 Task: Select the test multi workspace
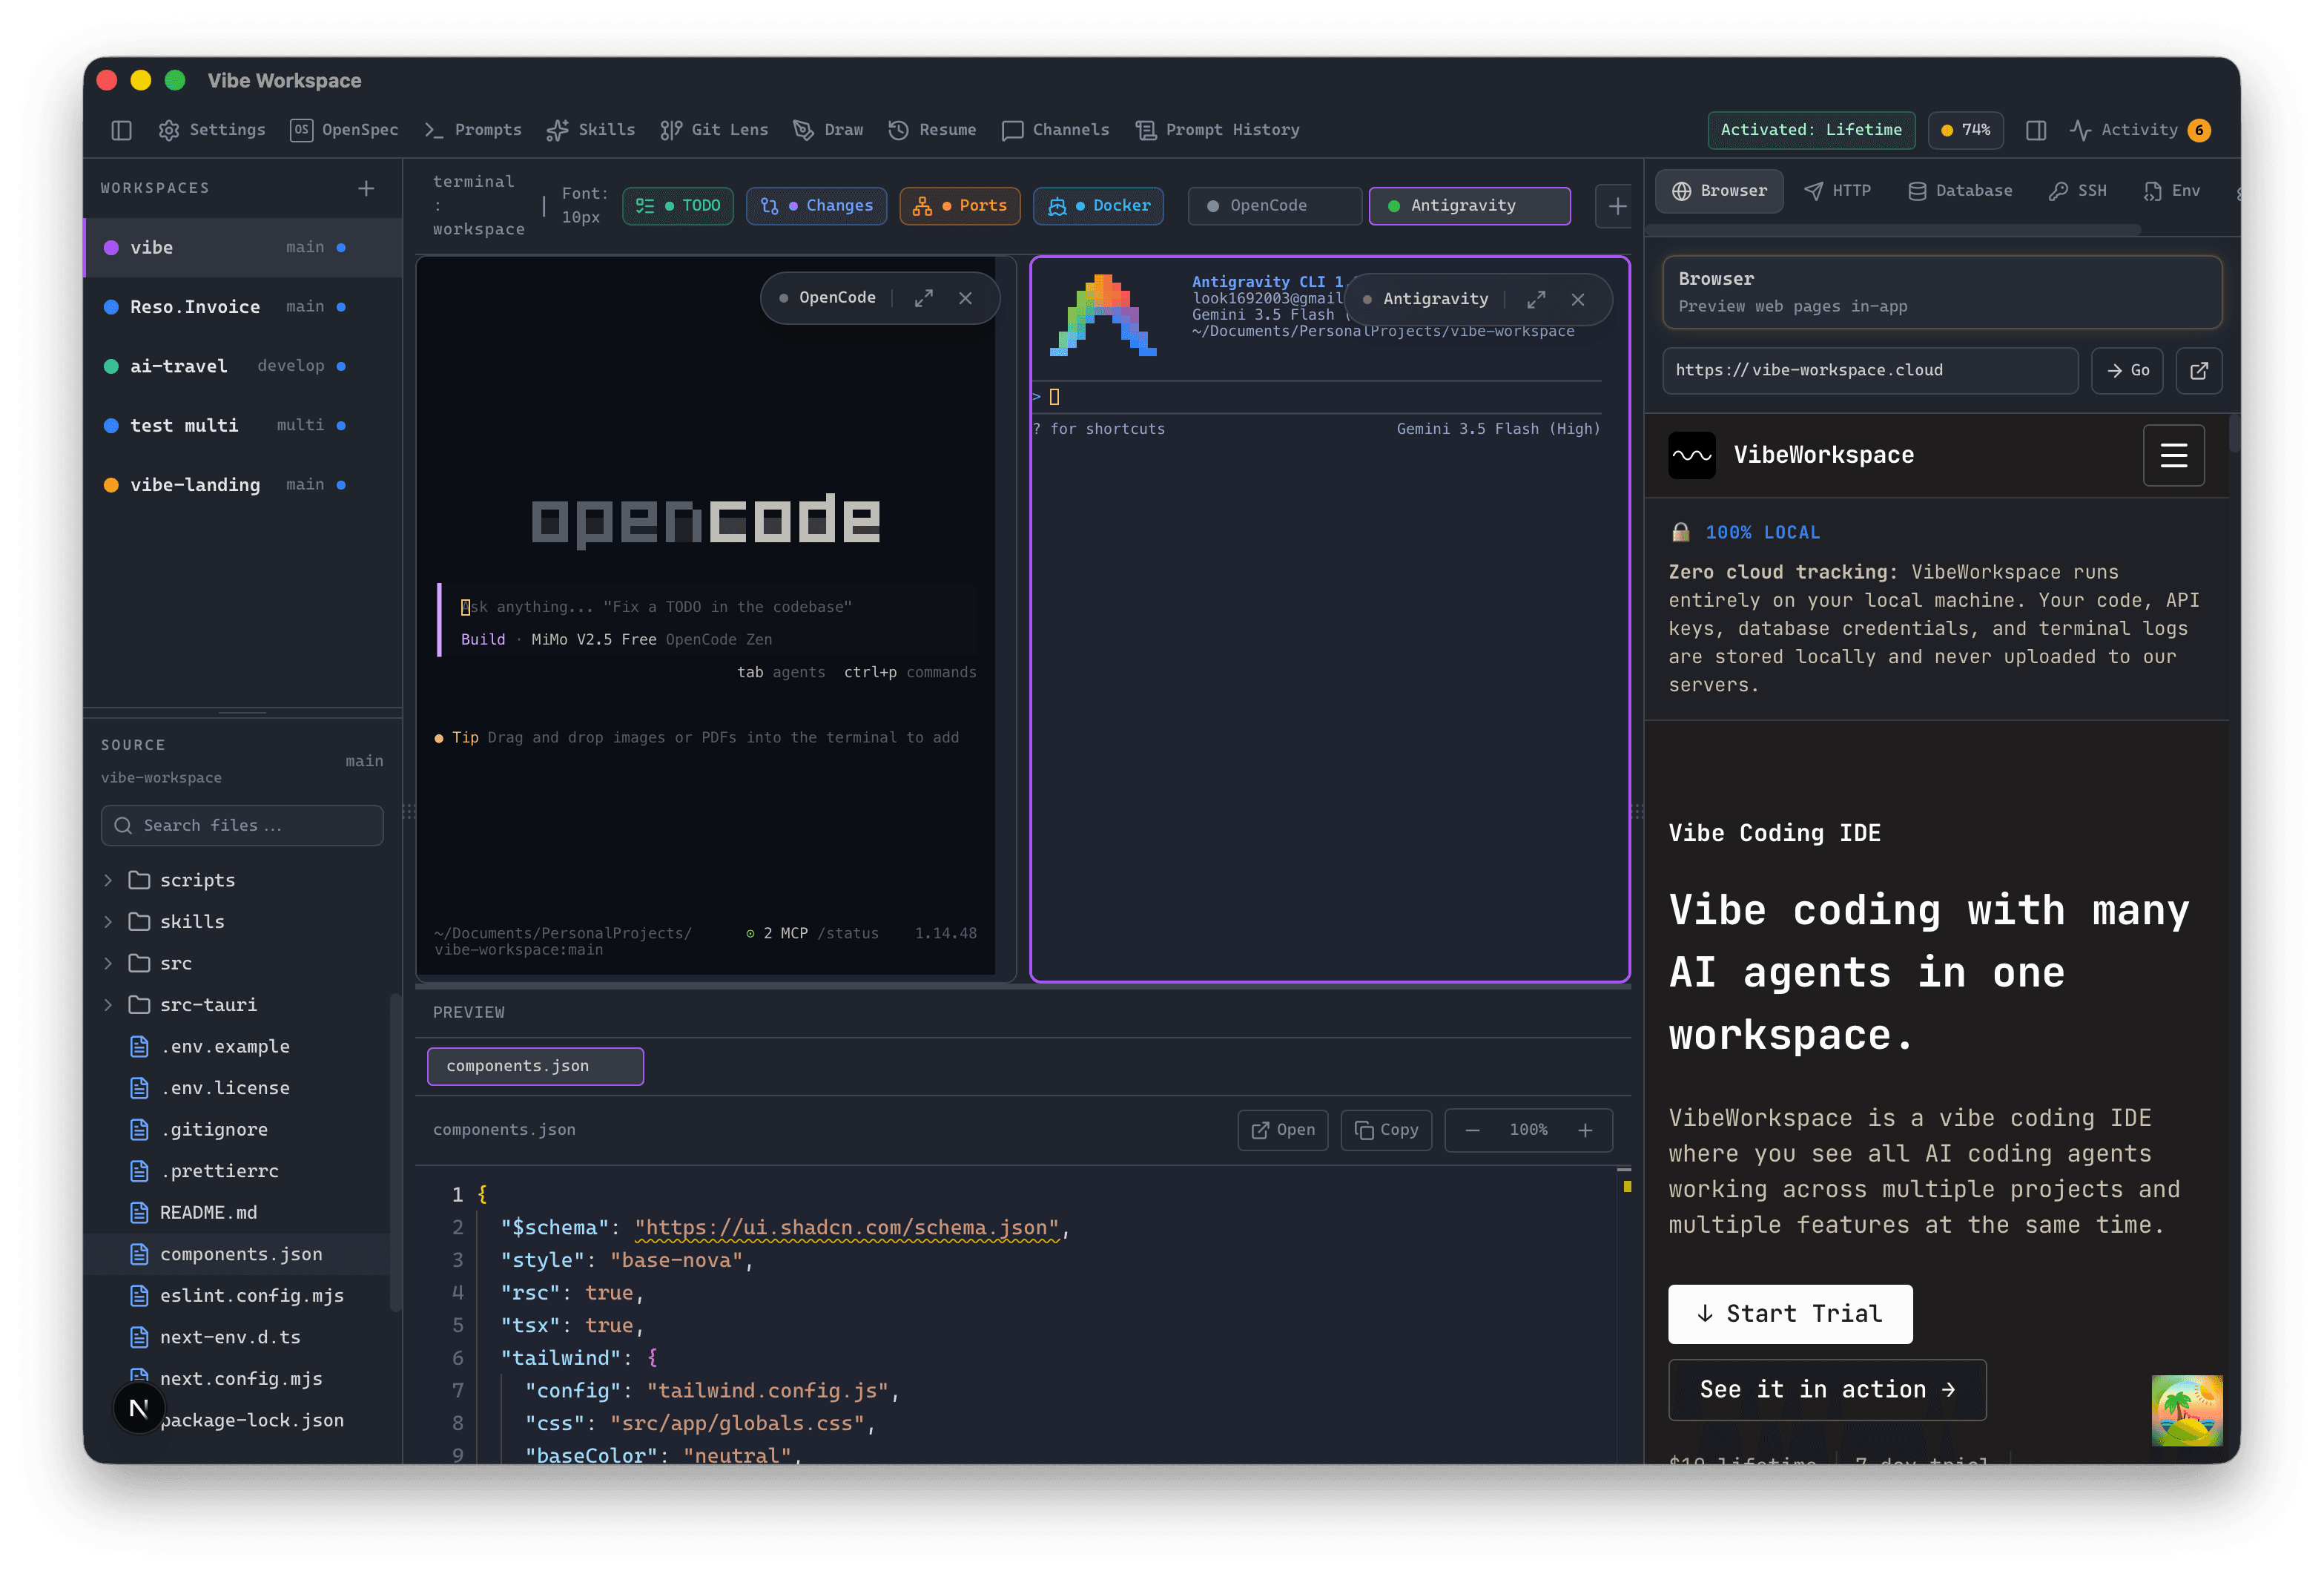point(243,426)
